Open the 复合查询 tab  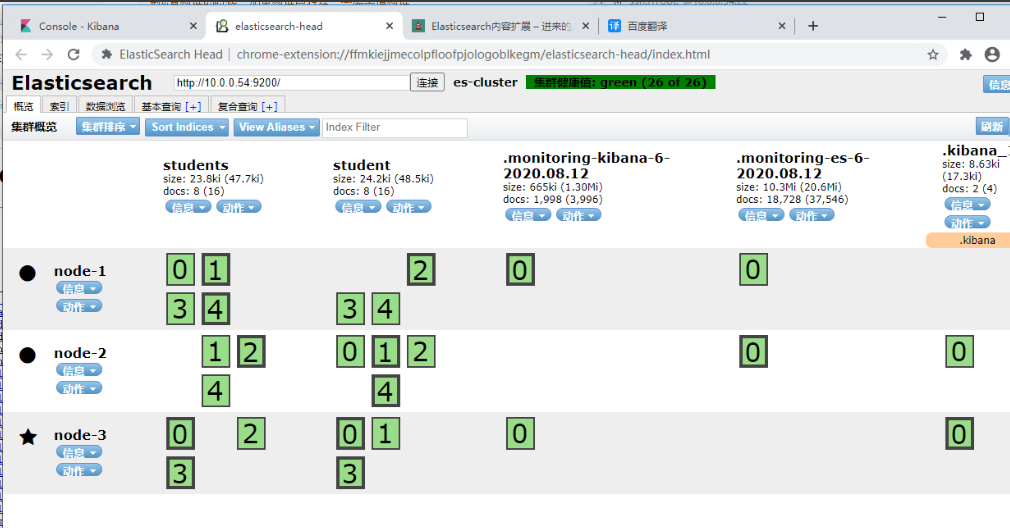point(237,107)
